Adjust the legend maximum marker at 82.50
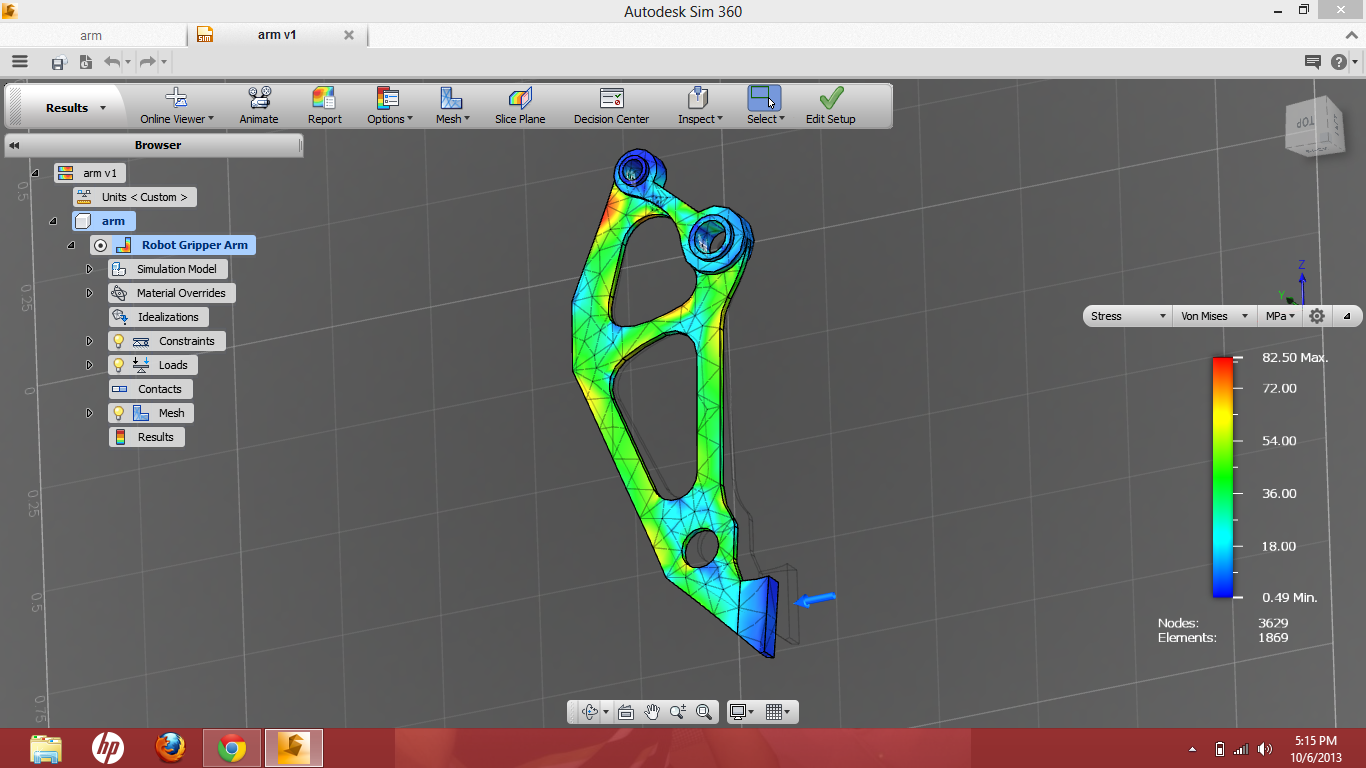This screenshot has width=1366, height=768. pos(1240,358)
